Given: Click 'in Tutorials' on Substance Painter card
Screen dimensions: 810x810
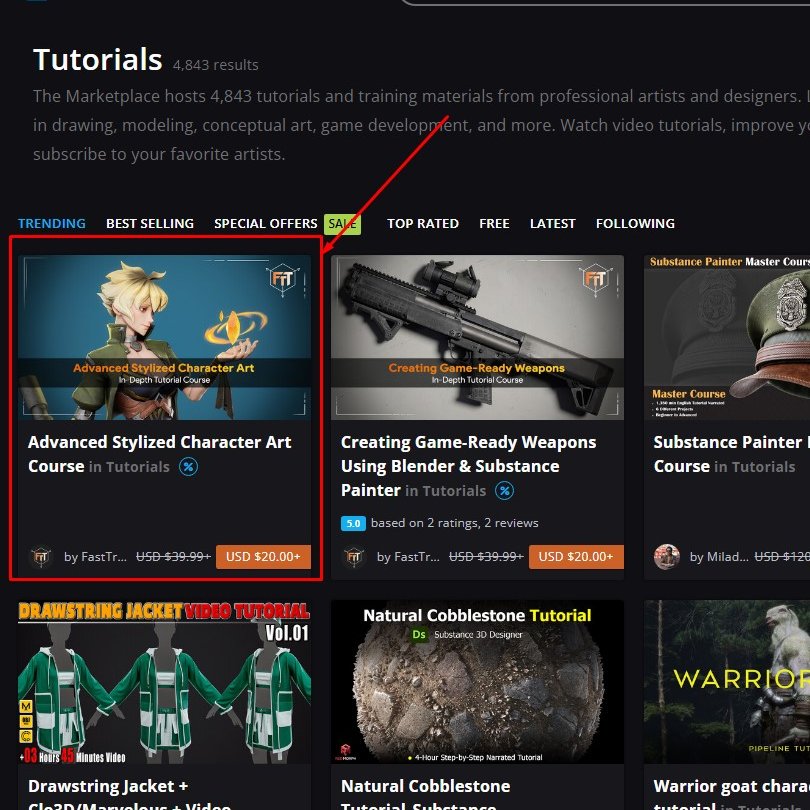Looking at the screenshot, I should click(x=755, y=467).
